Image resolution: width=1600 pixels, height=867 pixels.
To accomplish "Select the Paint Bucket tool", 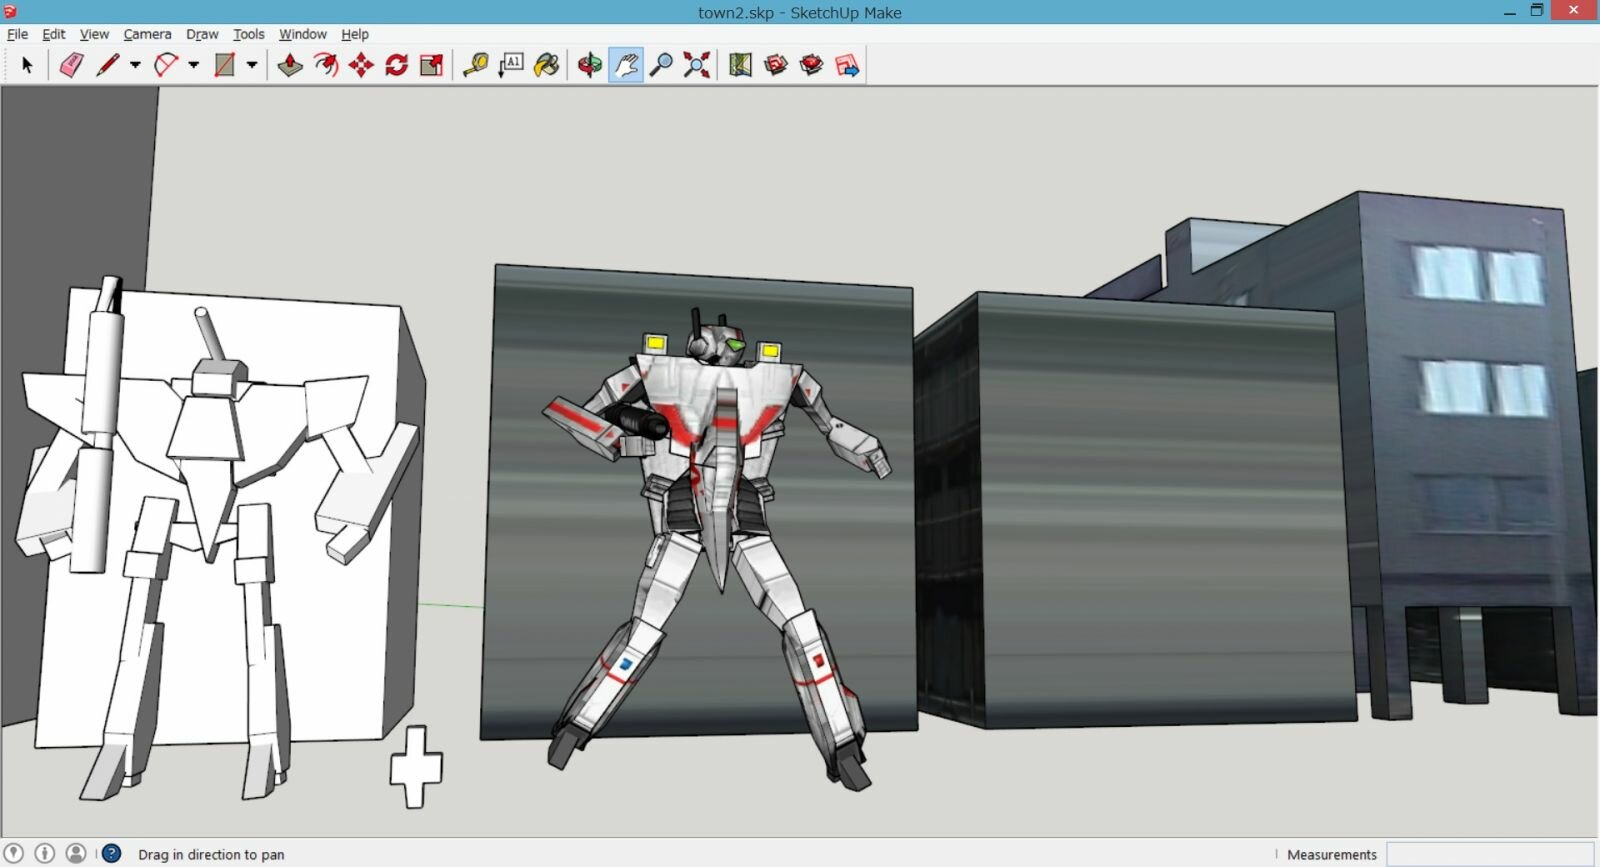I will (x=547, y=65).
